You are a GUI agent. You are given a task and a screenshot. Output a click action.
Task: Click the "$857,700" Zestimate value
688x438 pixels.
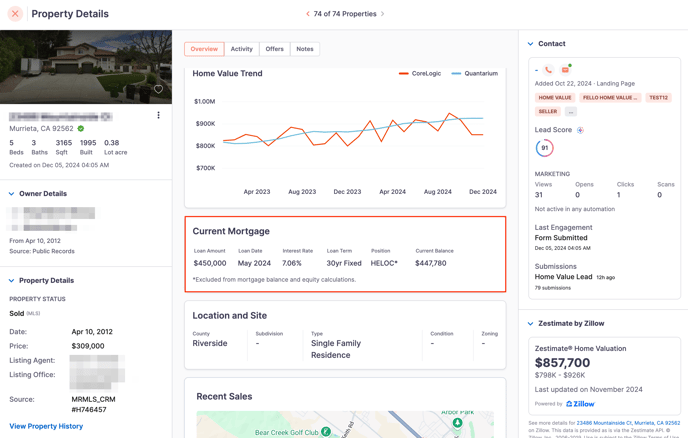563,363
